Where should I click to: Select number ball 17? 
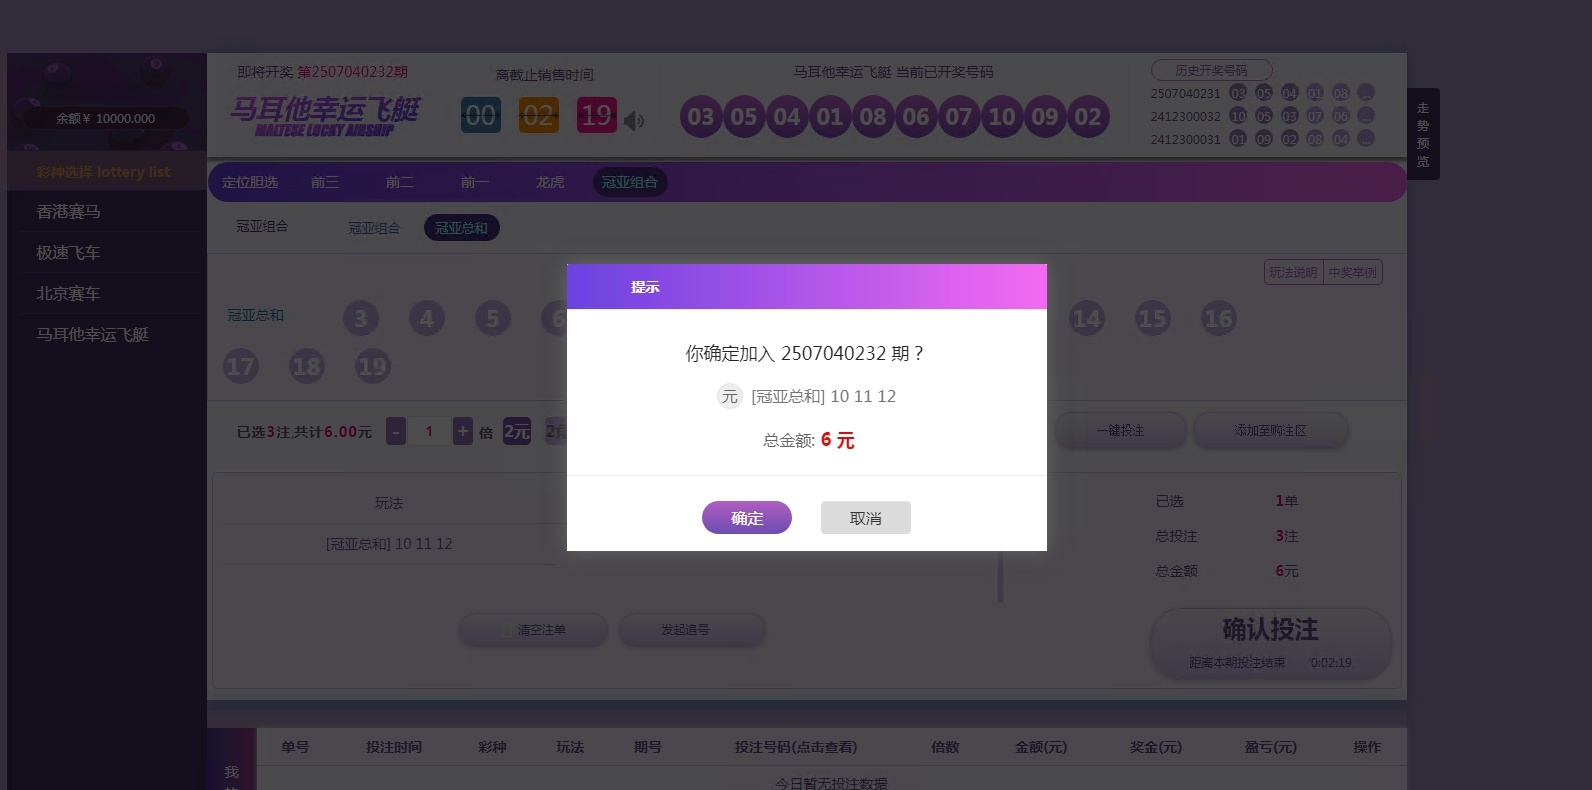(x=240, y=367)
